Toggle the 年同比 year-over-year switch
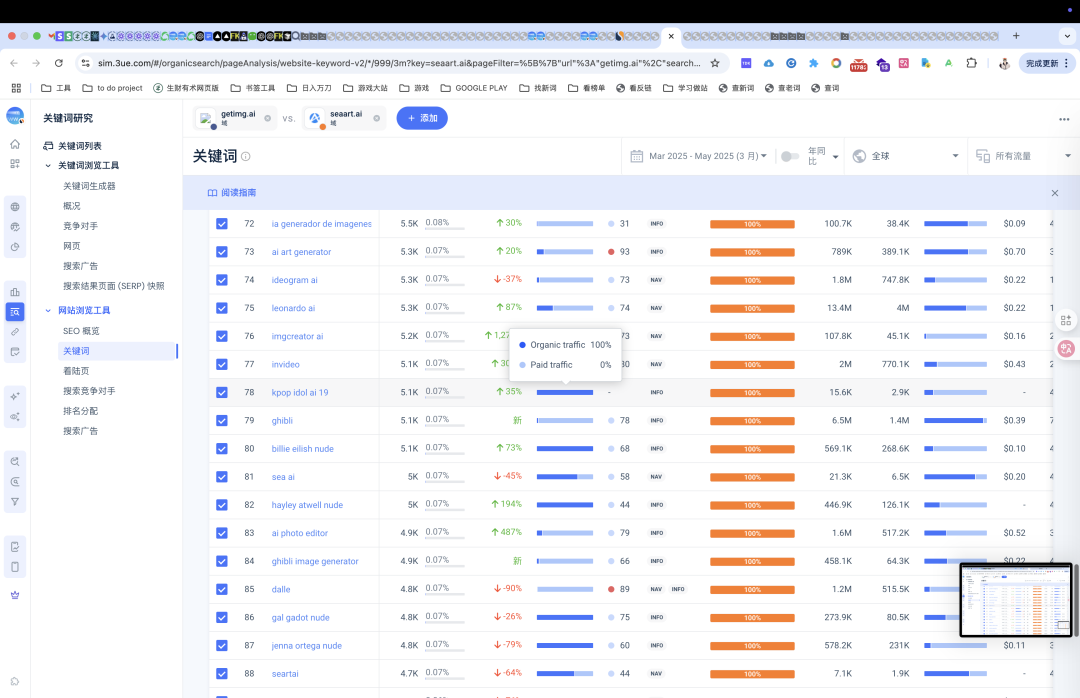The height and width of the screenshot is (698, 1080). pos(789,156)
